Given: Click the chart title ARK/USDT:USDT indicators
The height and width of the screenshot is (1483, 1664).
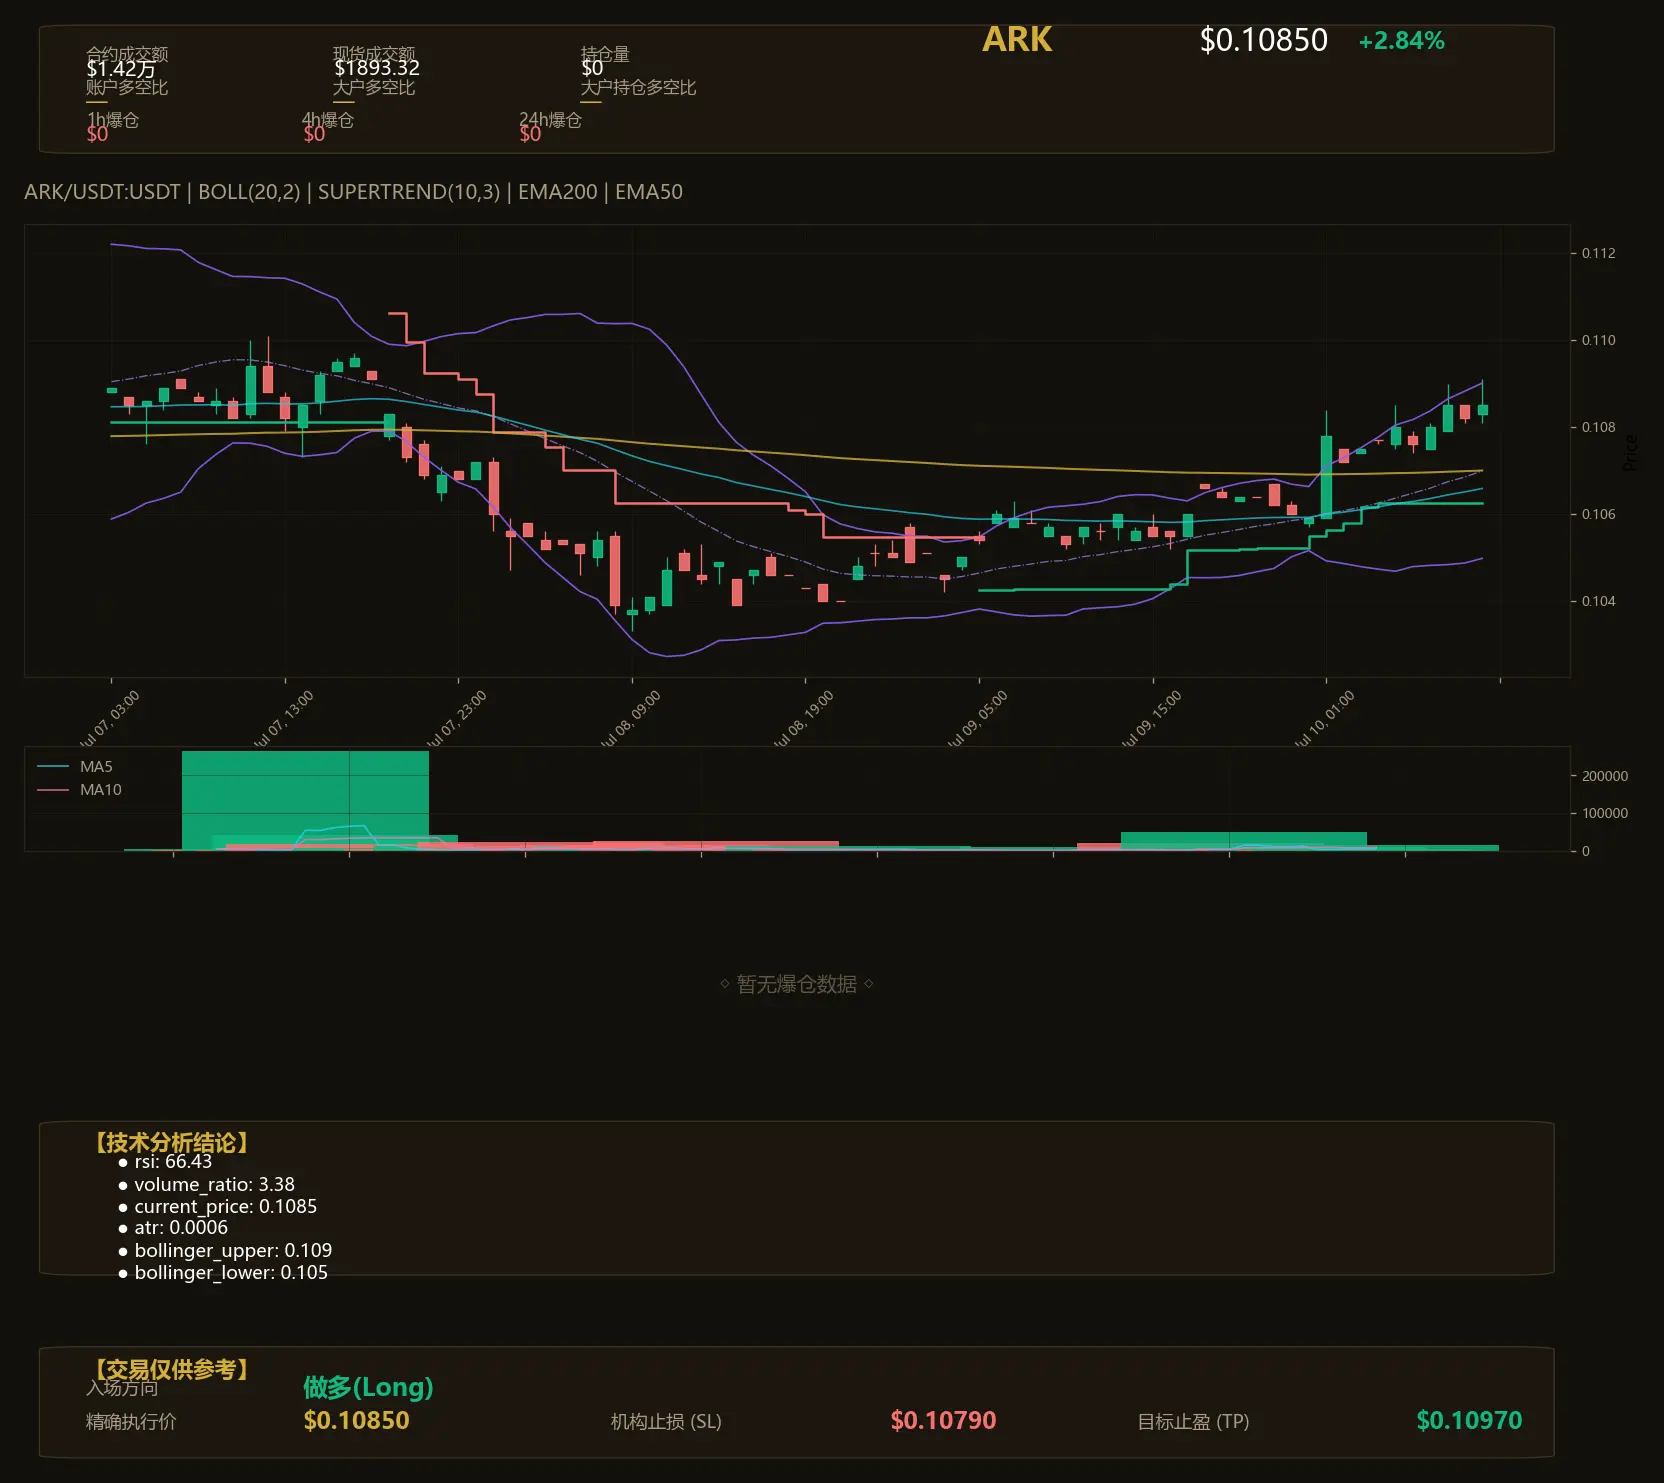Looking at the screenshot, I should [353, 192].
